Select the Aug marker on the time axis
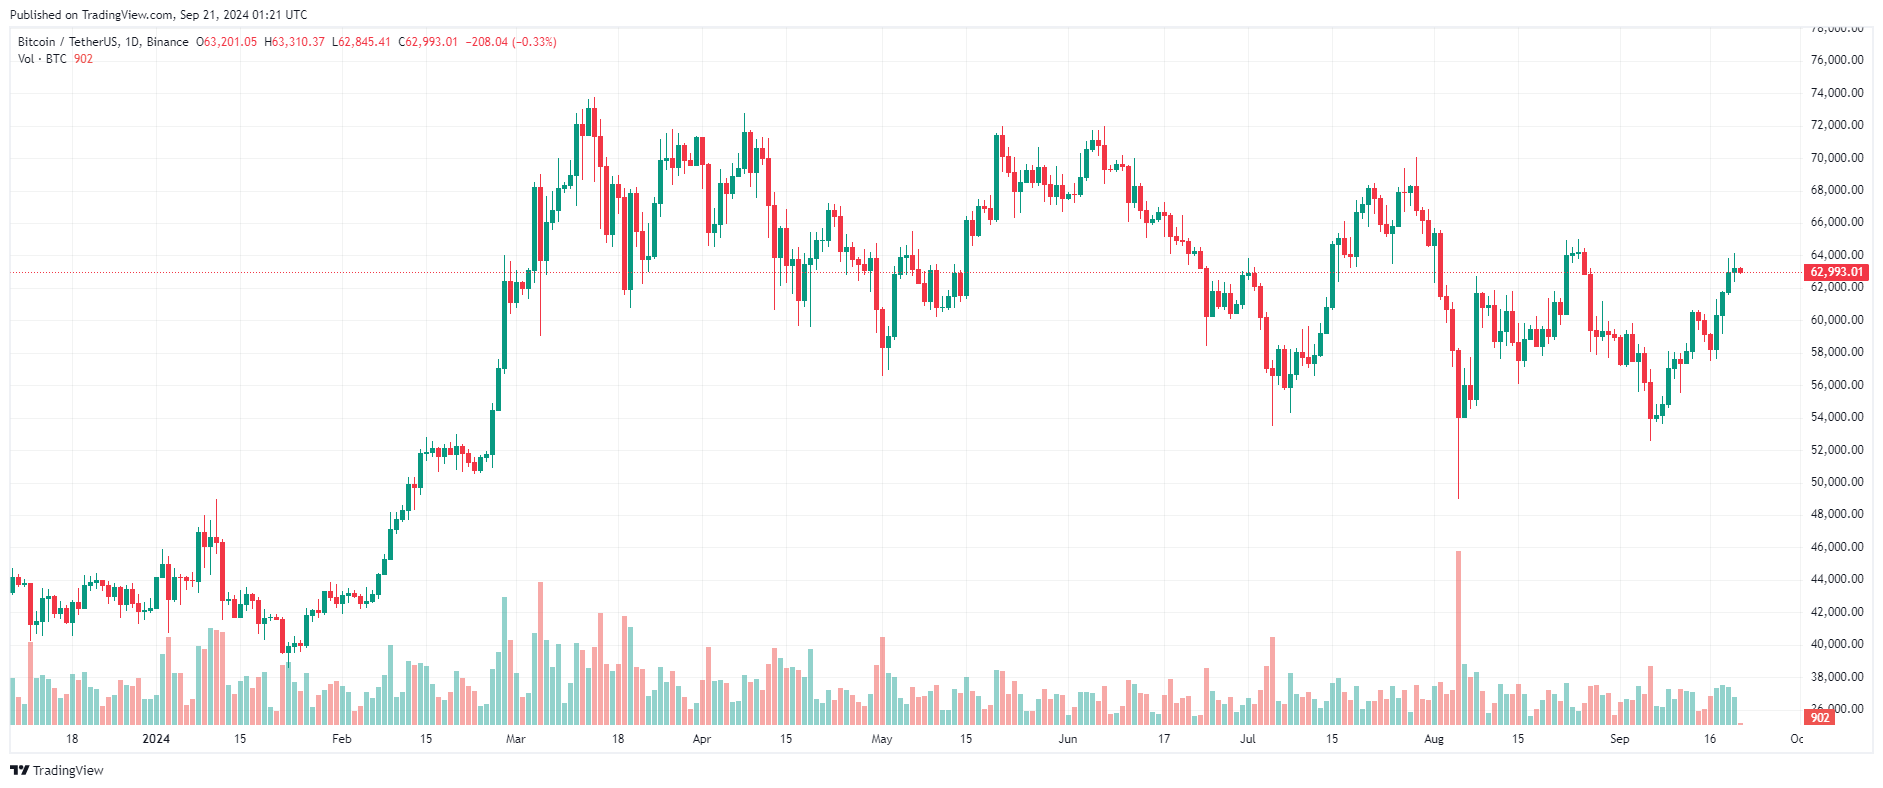Viewport: 1883px width, 788px height. click(x=1434, y=739)
